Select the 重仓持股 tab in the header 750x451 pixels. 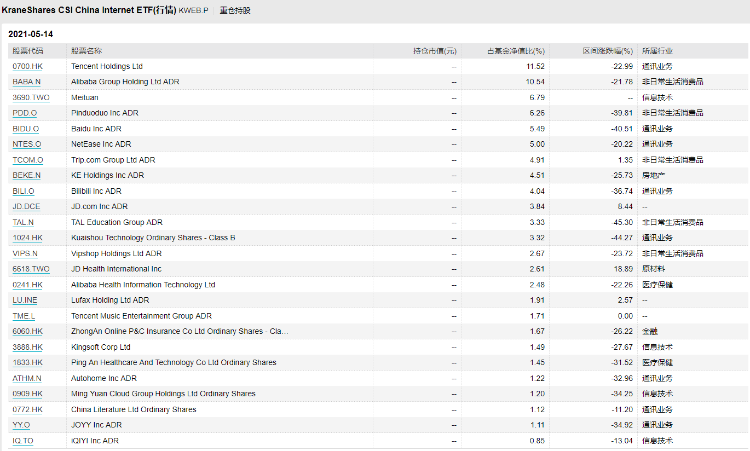pos(235,11)
